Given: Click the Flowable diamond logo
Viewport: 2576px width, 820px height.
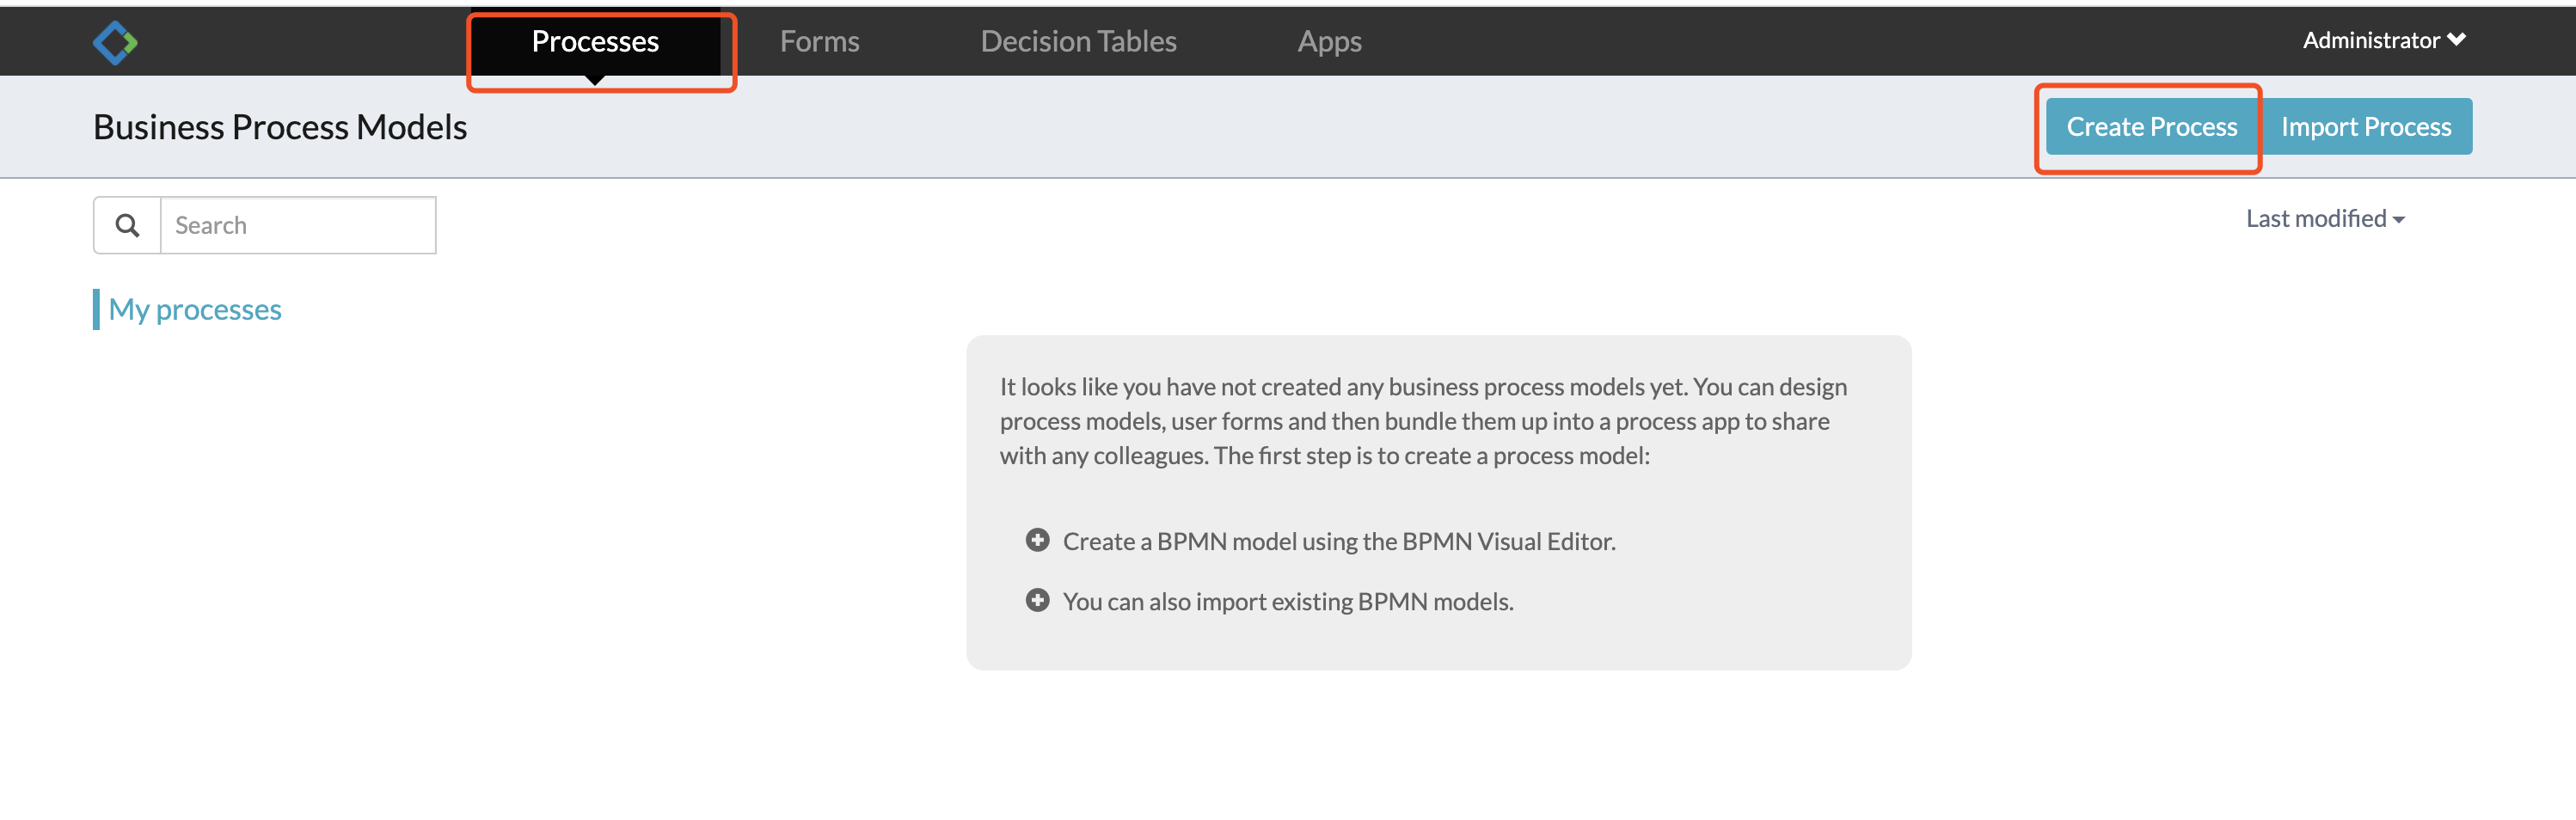Looking at the screenshot, I should click(115, 42).
